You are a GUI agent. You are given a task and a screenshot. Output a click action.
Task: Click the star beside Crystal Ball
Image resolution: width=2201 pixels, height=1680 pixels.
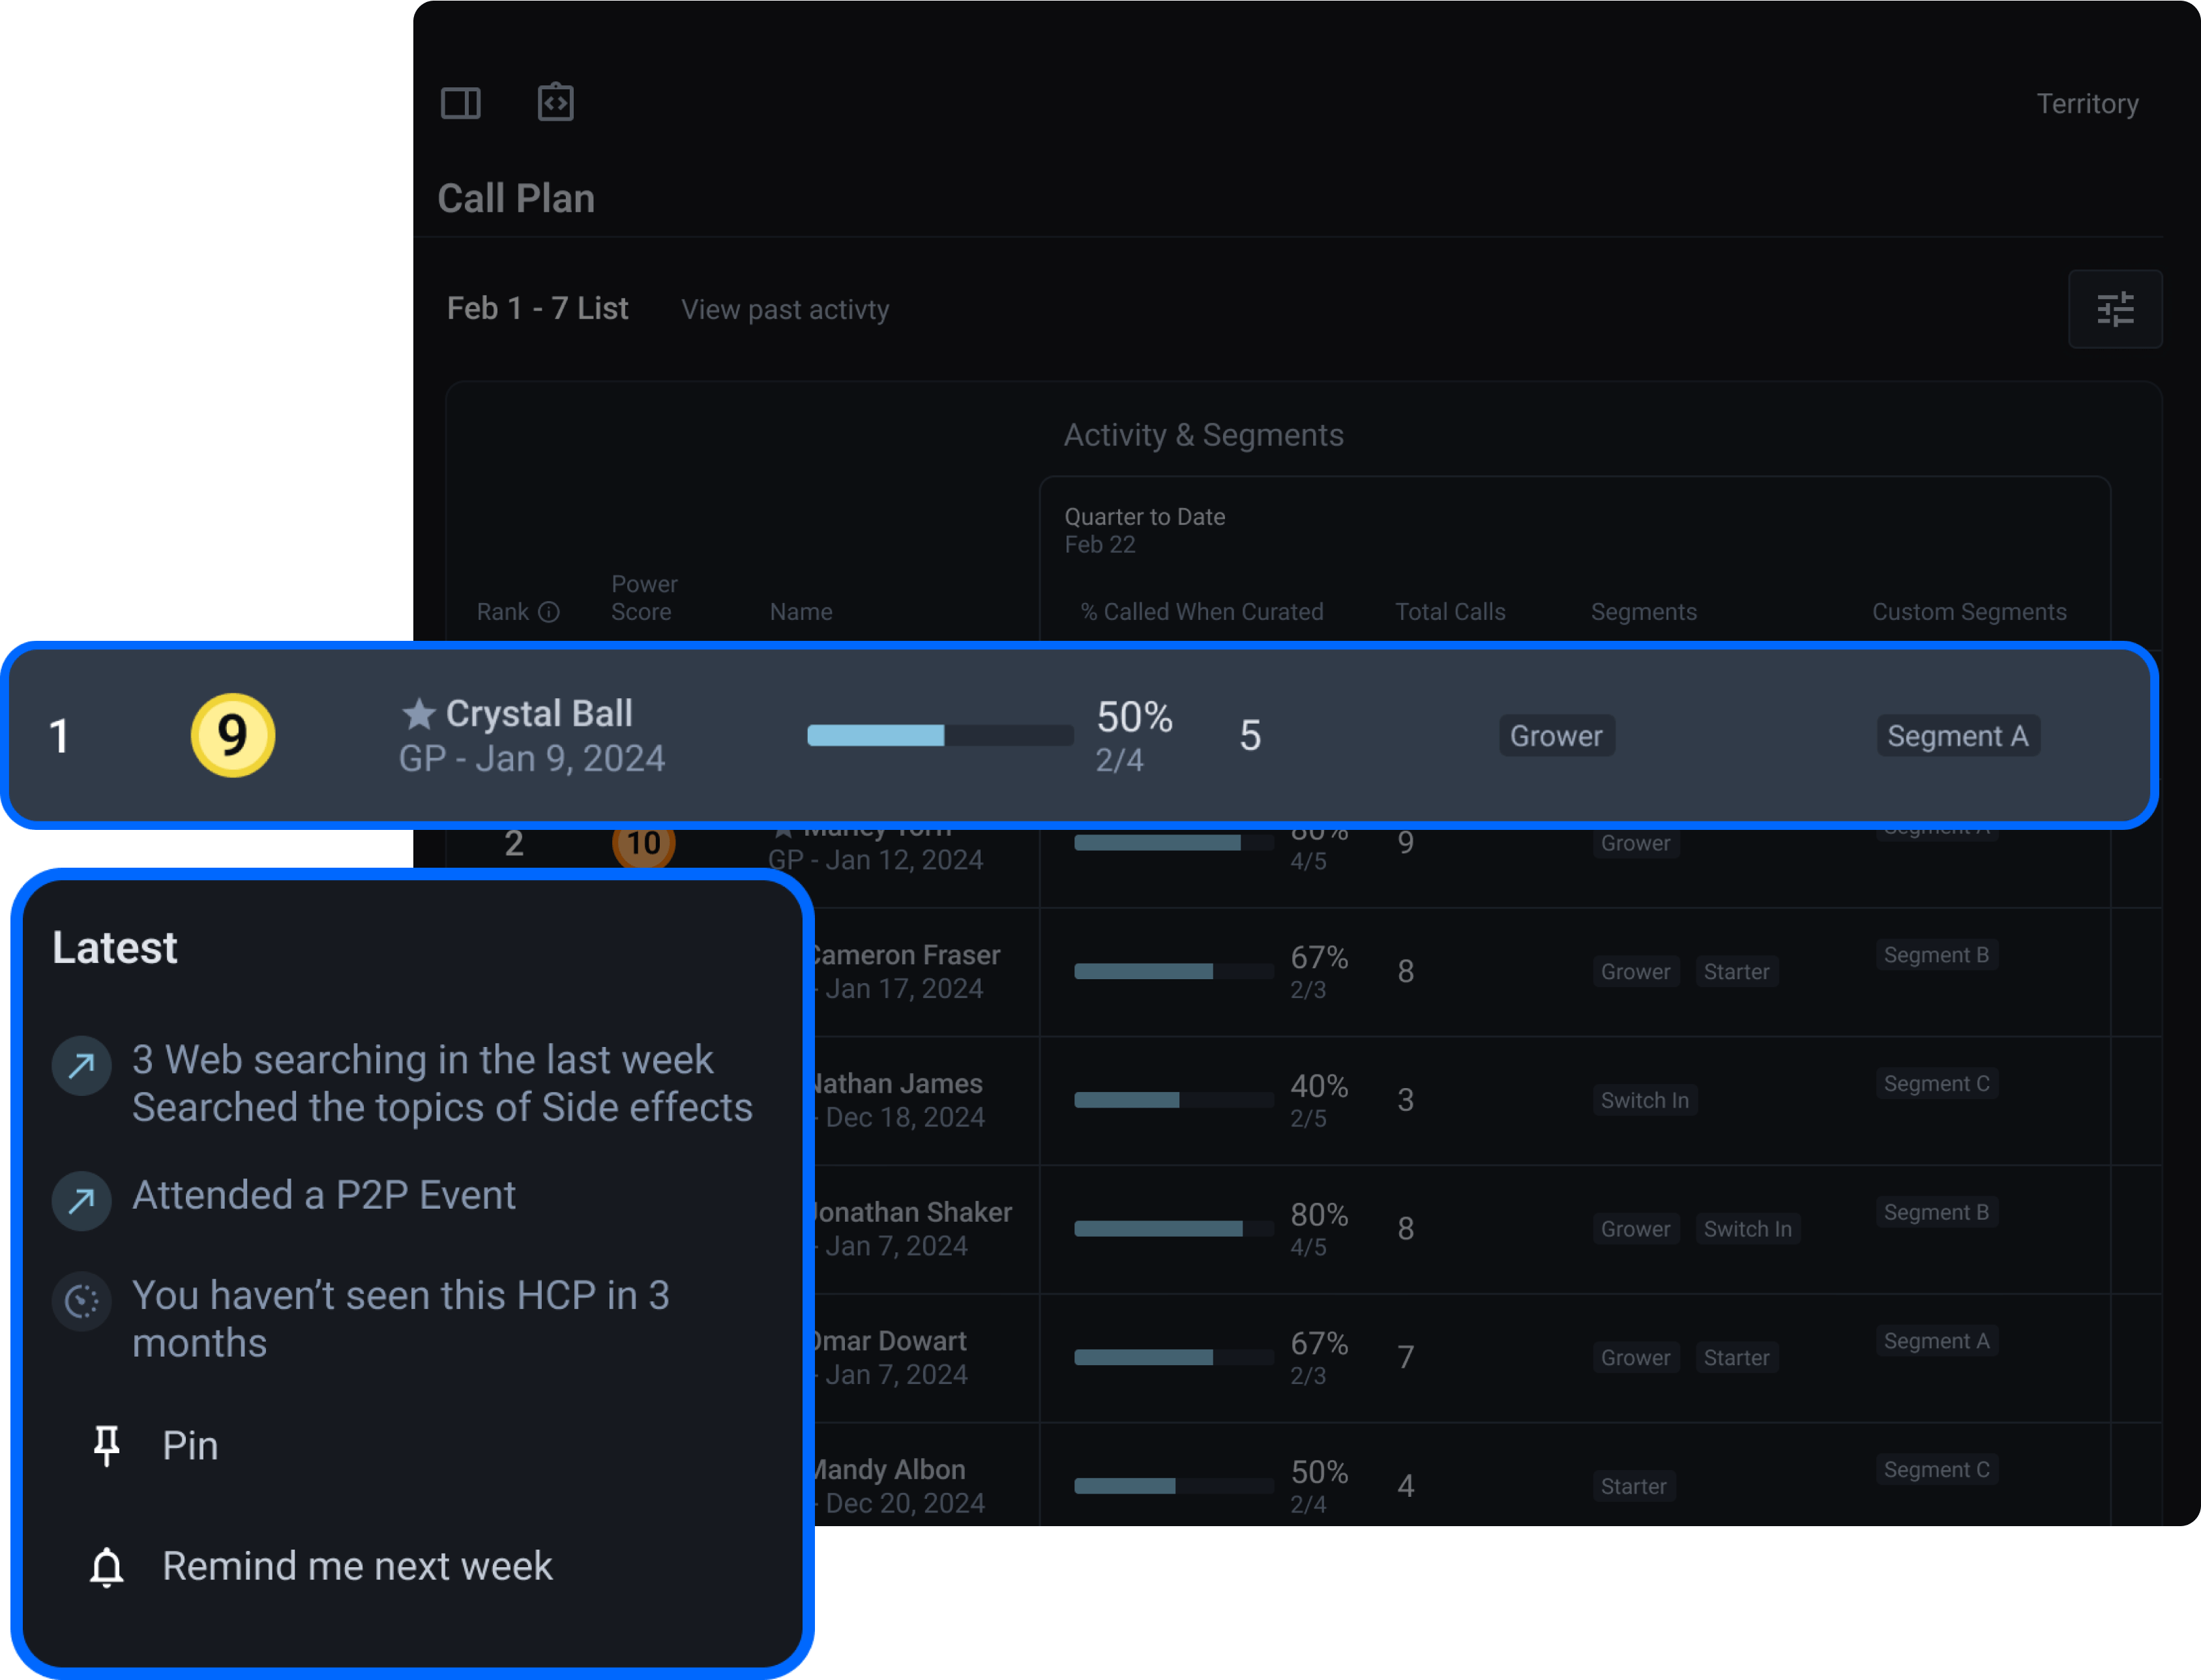tap(418, 713)
